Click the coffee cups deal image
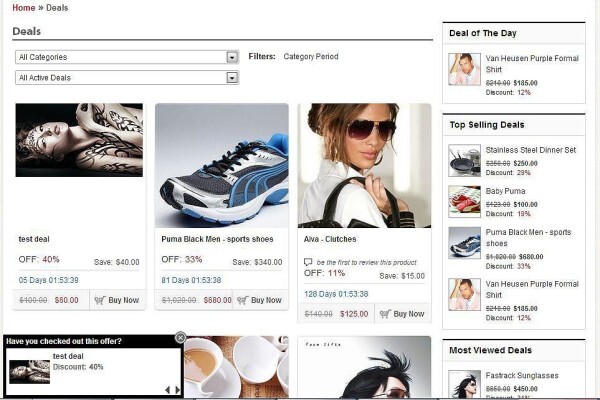Viewport: 600px width, 400px height. tap(236, 367)
